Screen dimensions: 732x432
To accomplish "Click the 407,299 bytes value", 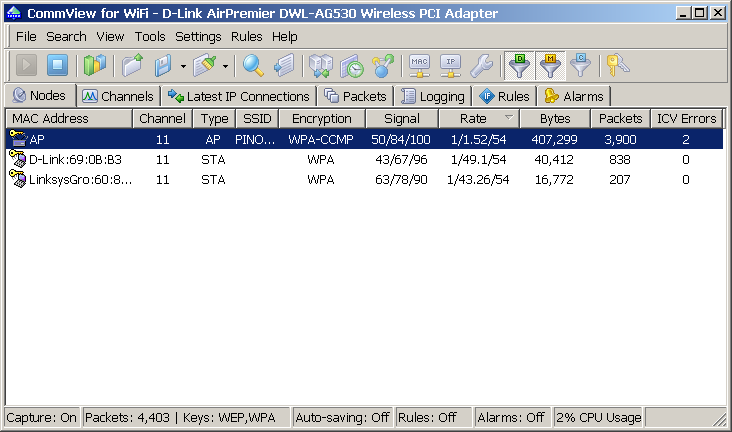I will click(554, 139).
